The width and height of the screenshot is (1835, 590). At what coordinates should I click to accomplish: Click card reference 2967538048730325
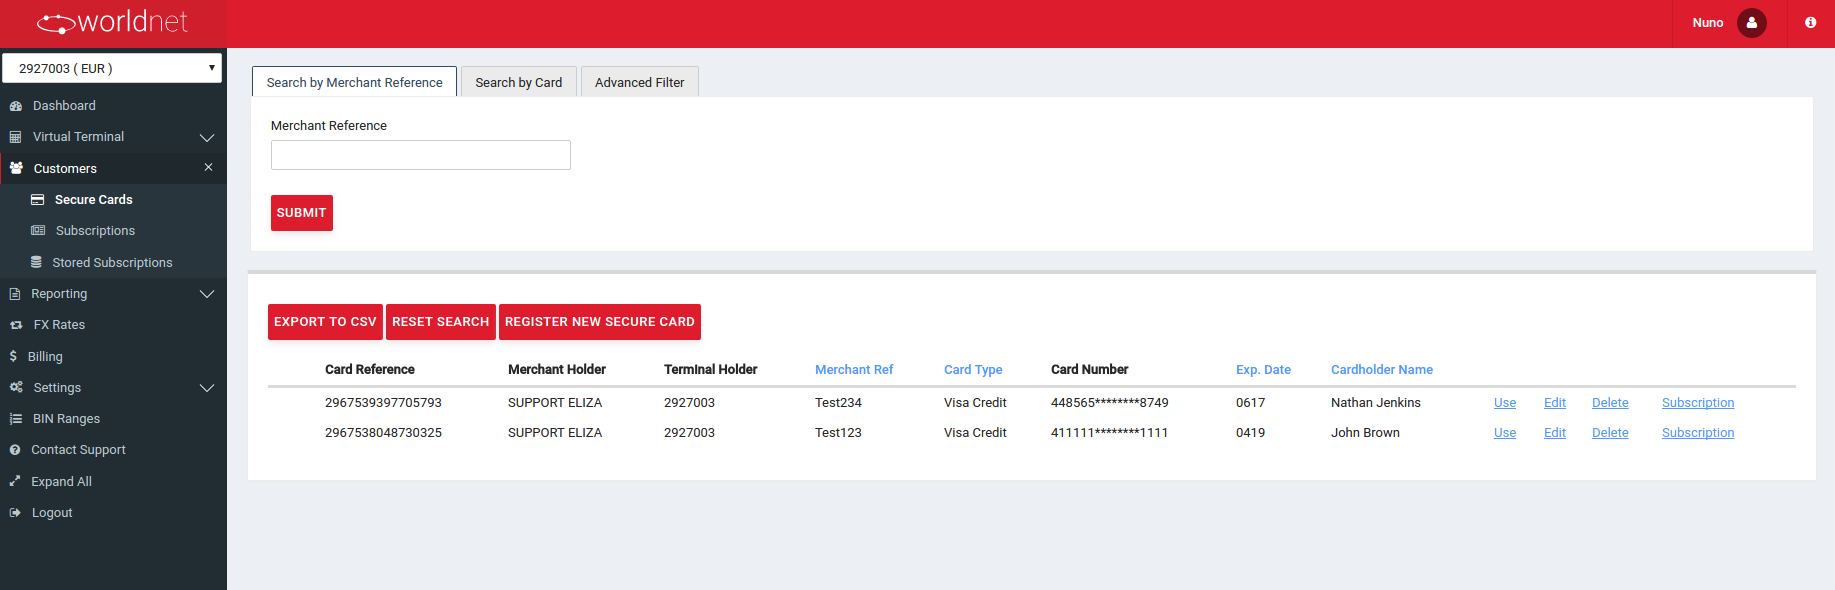383,433
